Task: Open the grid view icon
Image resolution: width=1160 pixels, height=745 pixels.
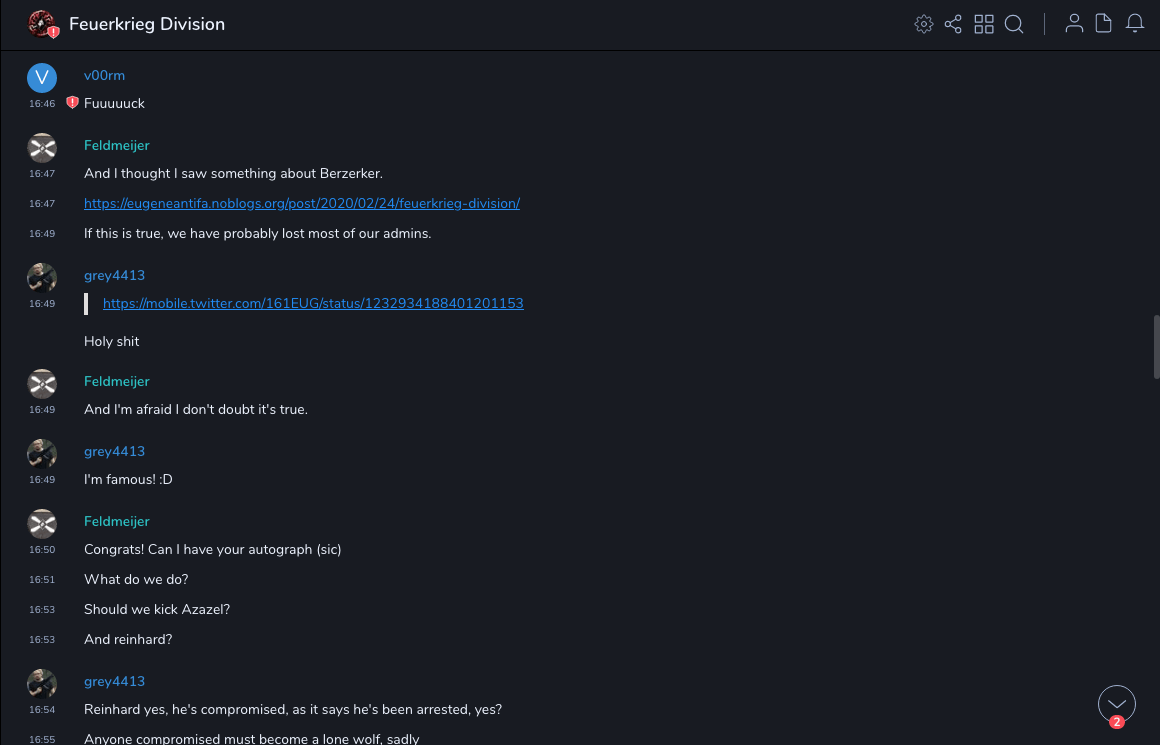Action: [x=984, y=24]
